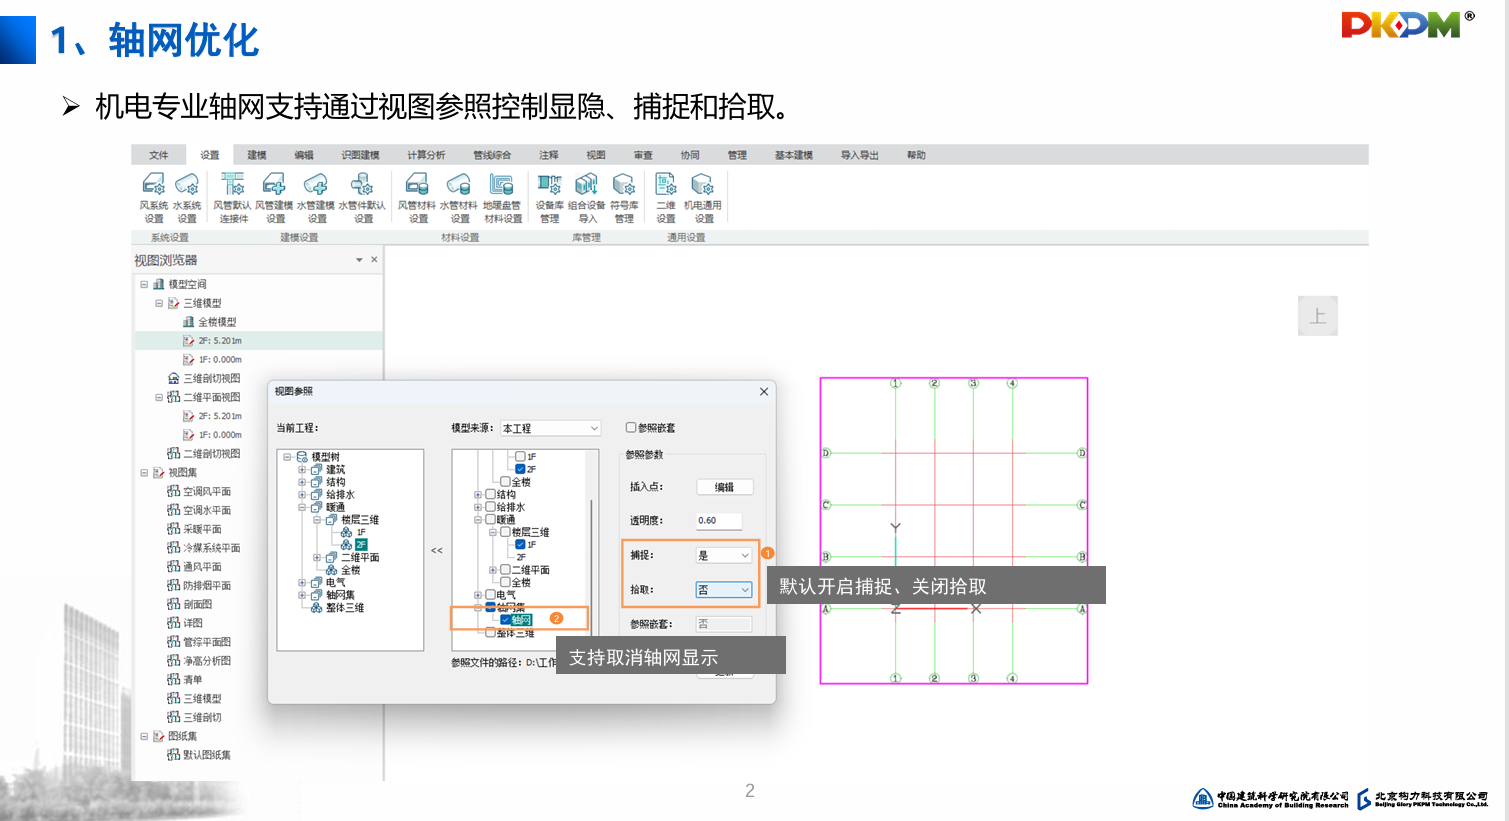Screen dimensions: 1509x821
Task: Click the << transfer button
Action: [x=437, y=551]
